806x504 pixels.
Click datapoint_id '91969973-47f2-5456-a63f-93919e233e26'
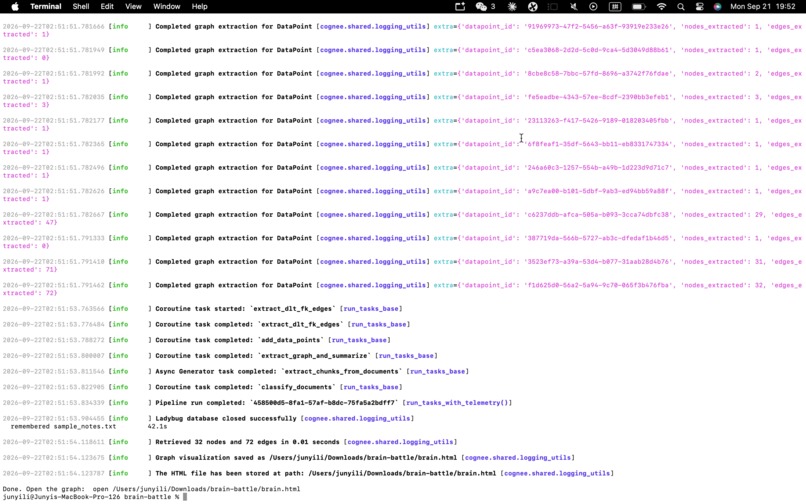[x=597, y=26]
